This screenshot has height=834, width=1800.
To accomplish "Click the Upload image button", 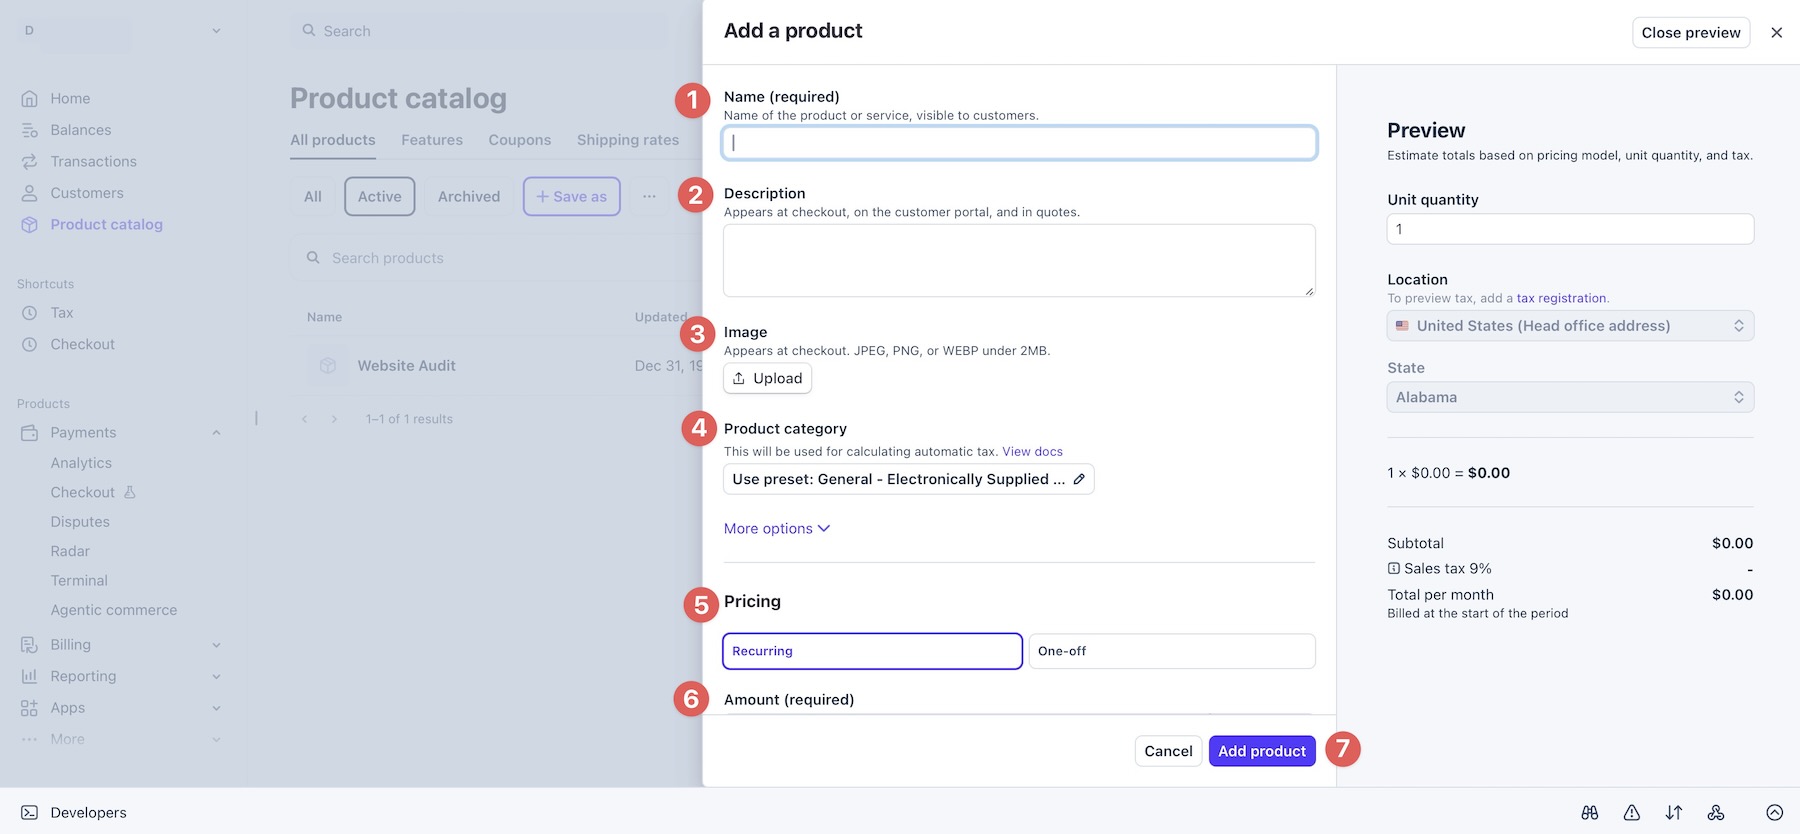I will click(767, 378).
